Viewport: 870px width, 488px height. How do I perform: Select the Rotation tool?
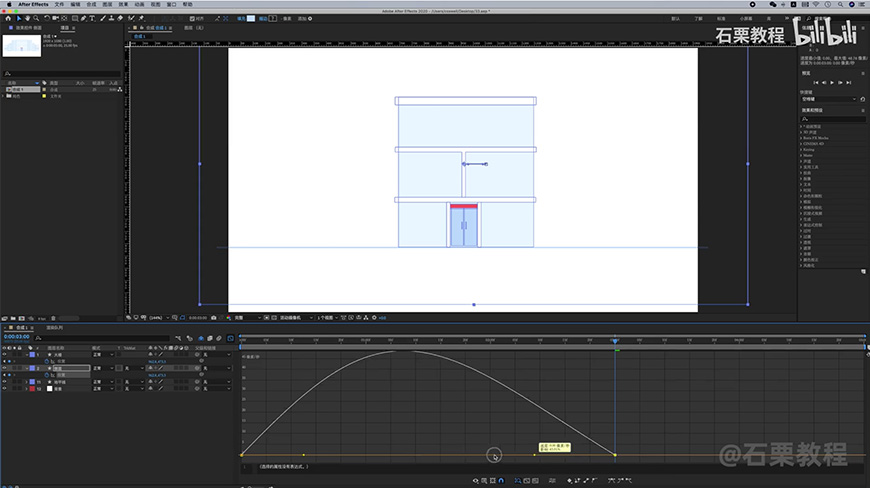coord(47,18)
